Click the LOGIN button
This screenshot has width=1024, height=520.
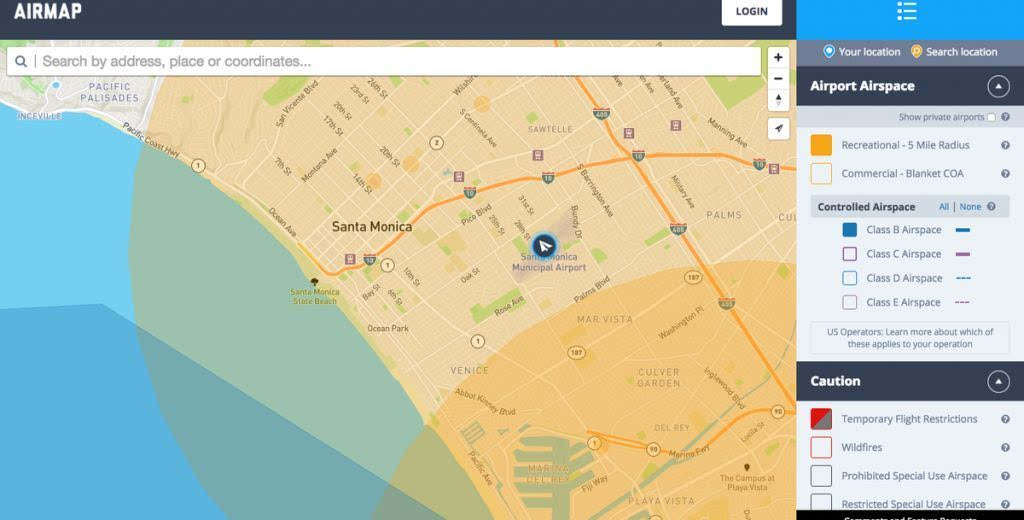[751, 12]
